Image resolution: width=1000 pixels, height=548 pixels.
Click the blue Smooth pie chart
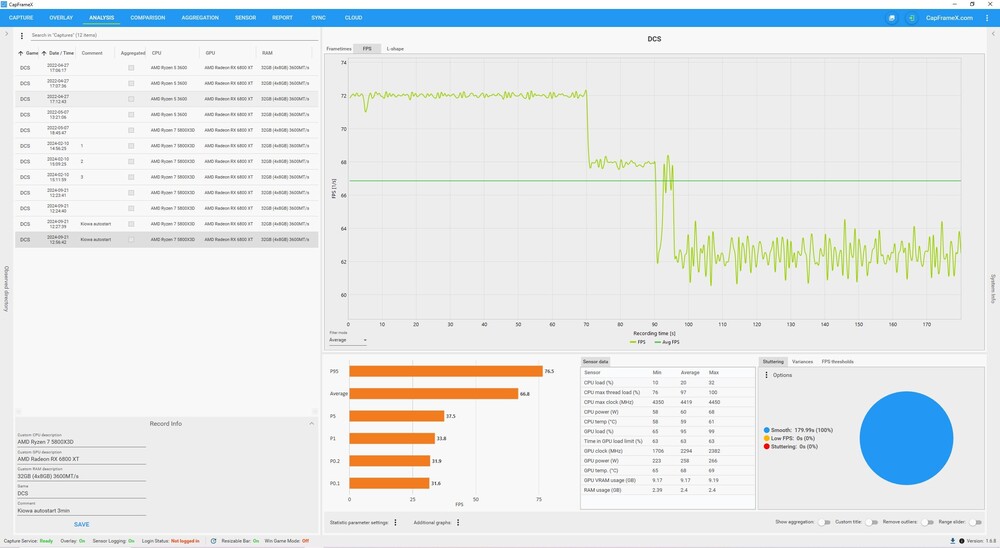point(906,438)
